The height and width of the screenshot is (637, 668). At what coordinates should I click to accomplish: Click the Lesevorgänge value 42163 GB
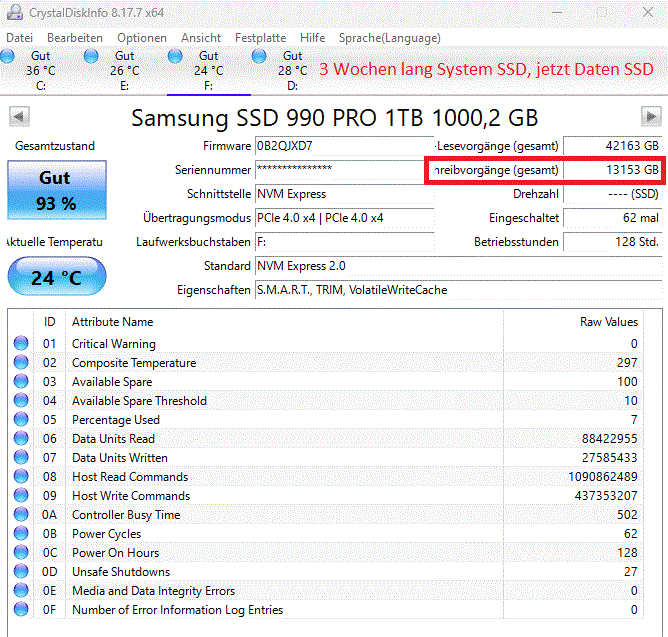(x=613, y=146)
